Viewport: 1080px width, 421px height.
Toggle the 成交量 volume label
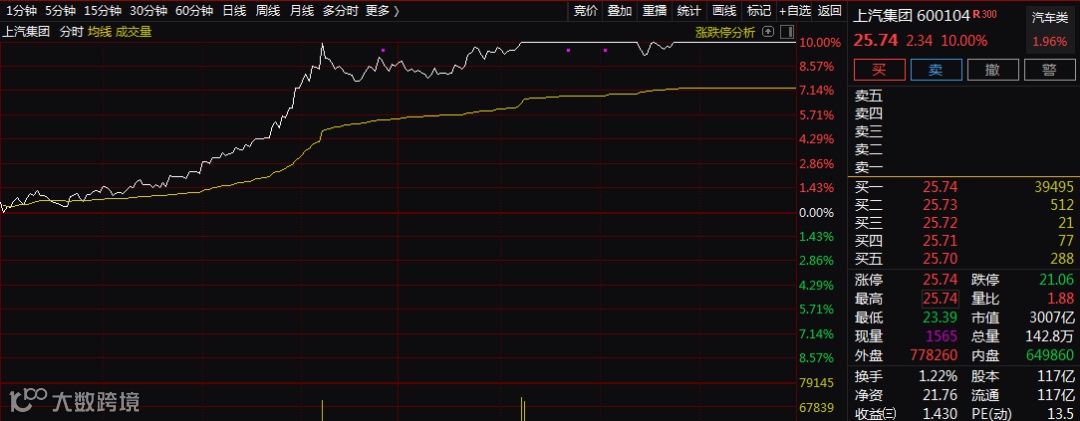click(133, 31)
